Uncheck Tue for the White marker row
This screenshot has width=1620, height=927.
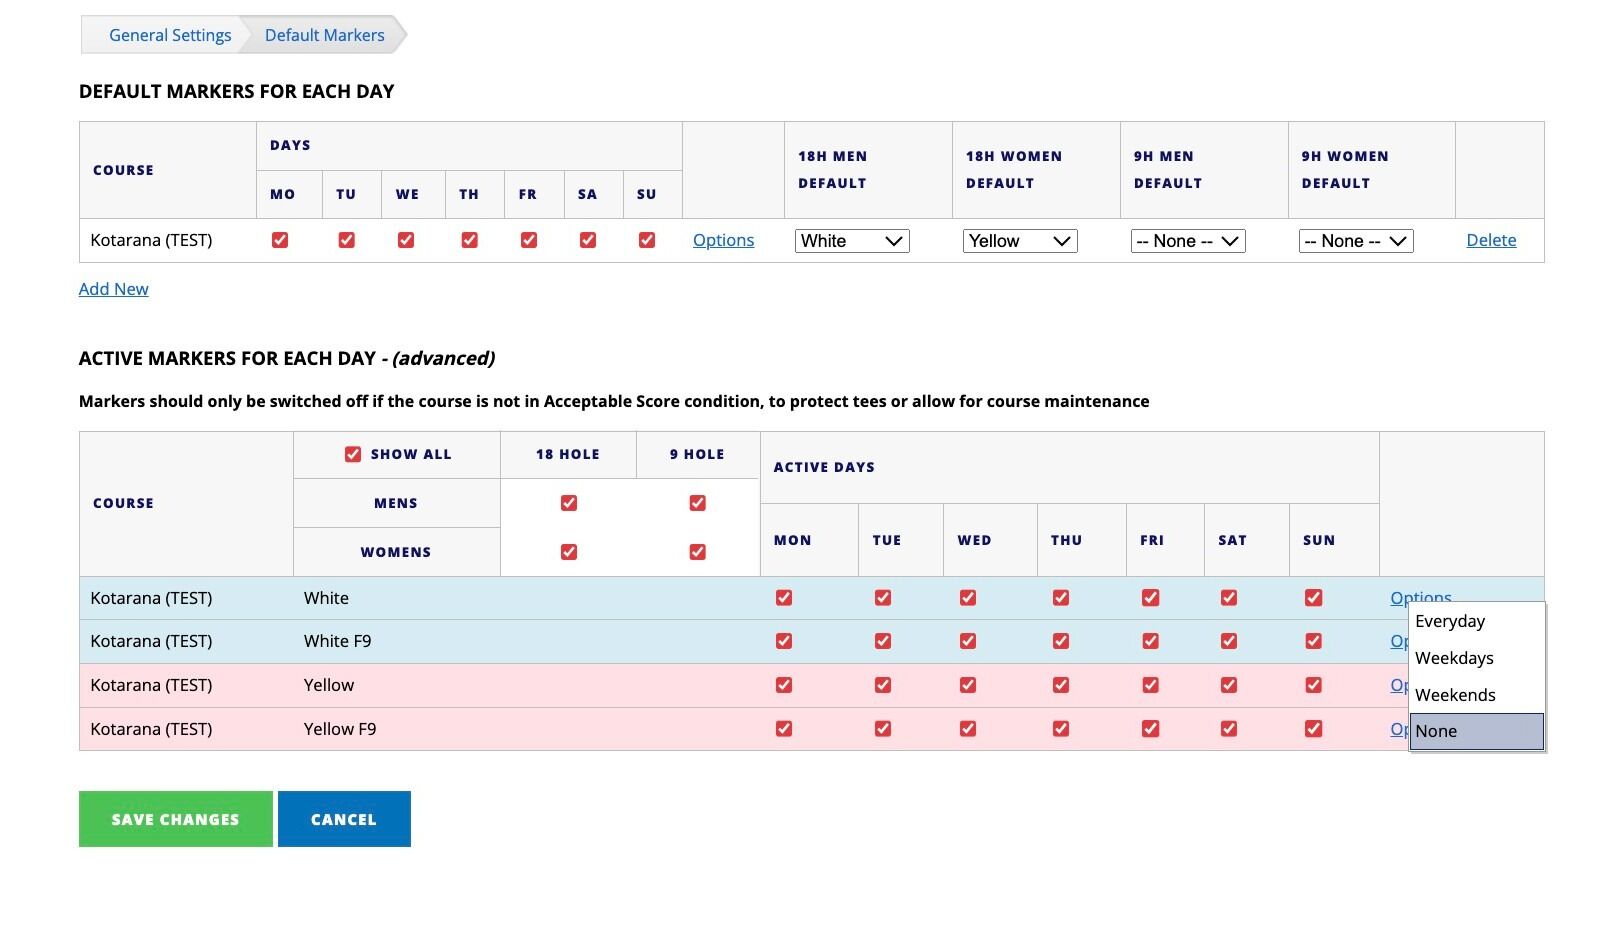pos(883,598)
